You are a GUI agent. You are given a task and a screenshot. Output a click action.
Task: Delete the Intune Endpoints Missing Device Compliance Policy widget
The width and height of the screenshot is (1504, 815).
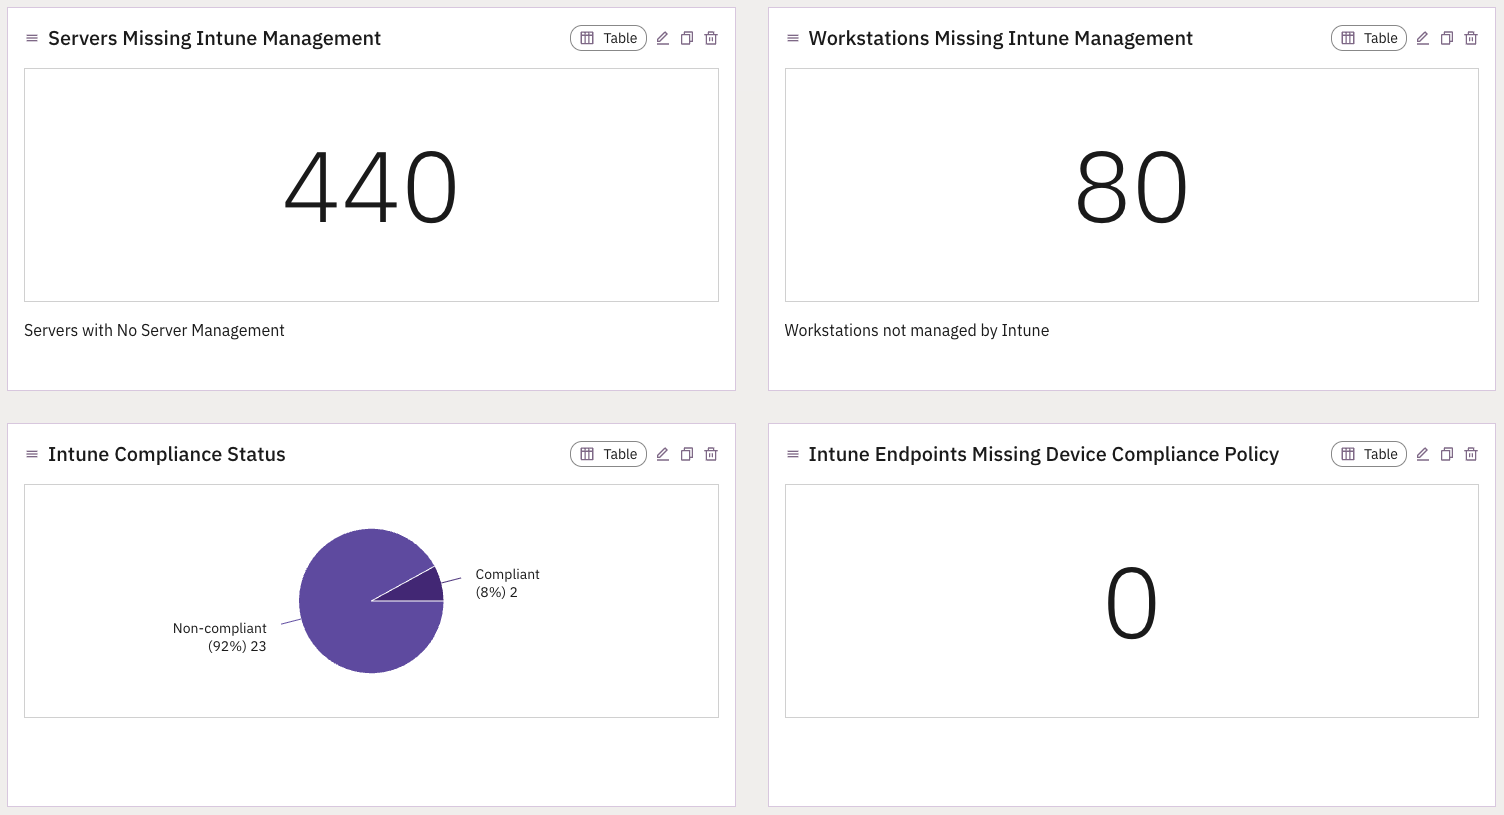click(1471, 454)
